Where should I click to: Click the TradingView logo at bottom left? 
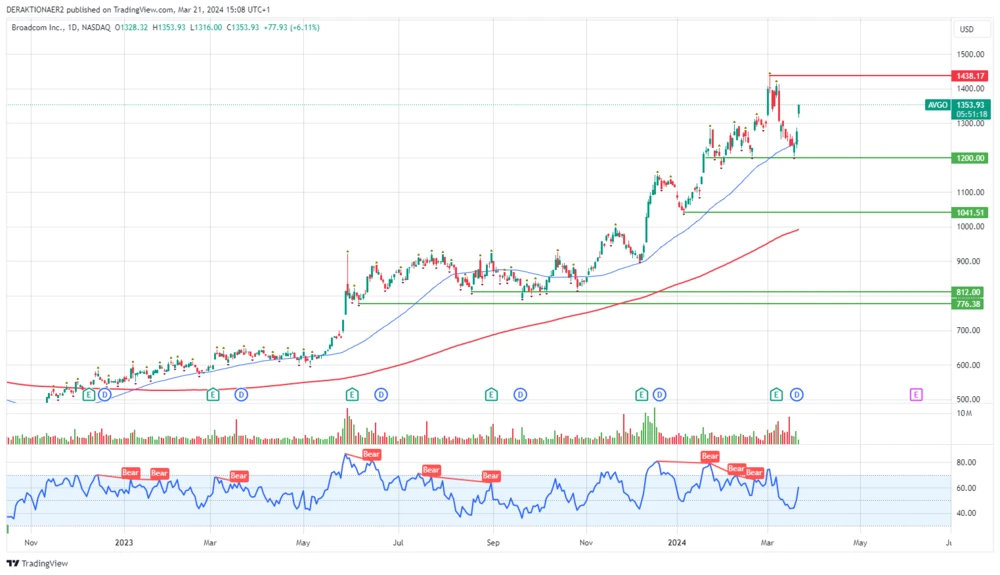pos(37,564)
